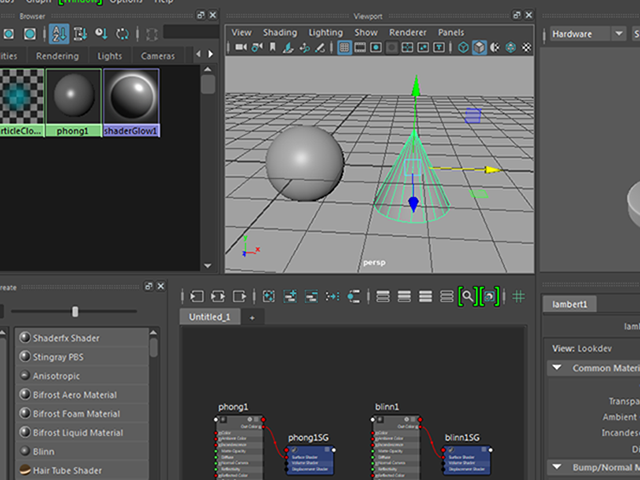Select the camera icon in Viewport toolbar

[241, 47]
